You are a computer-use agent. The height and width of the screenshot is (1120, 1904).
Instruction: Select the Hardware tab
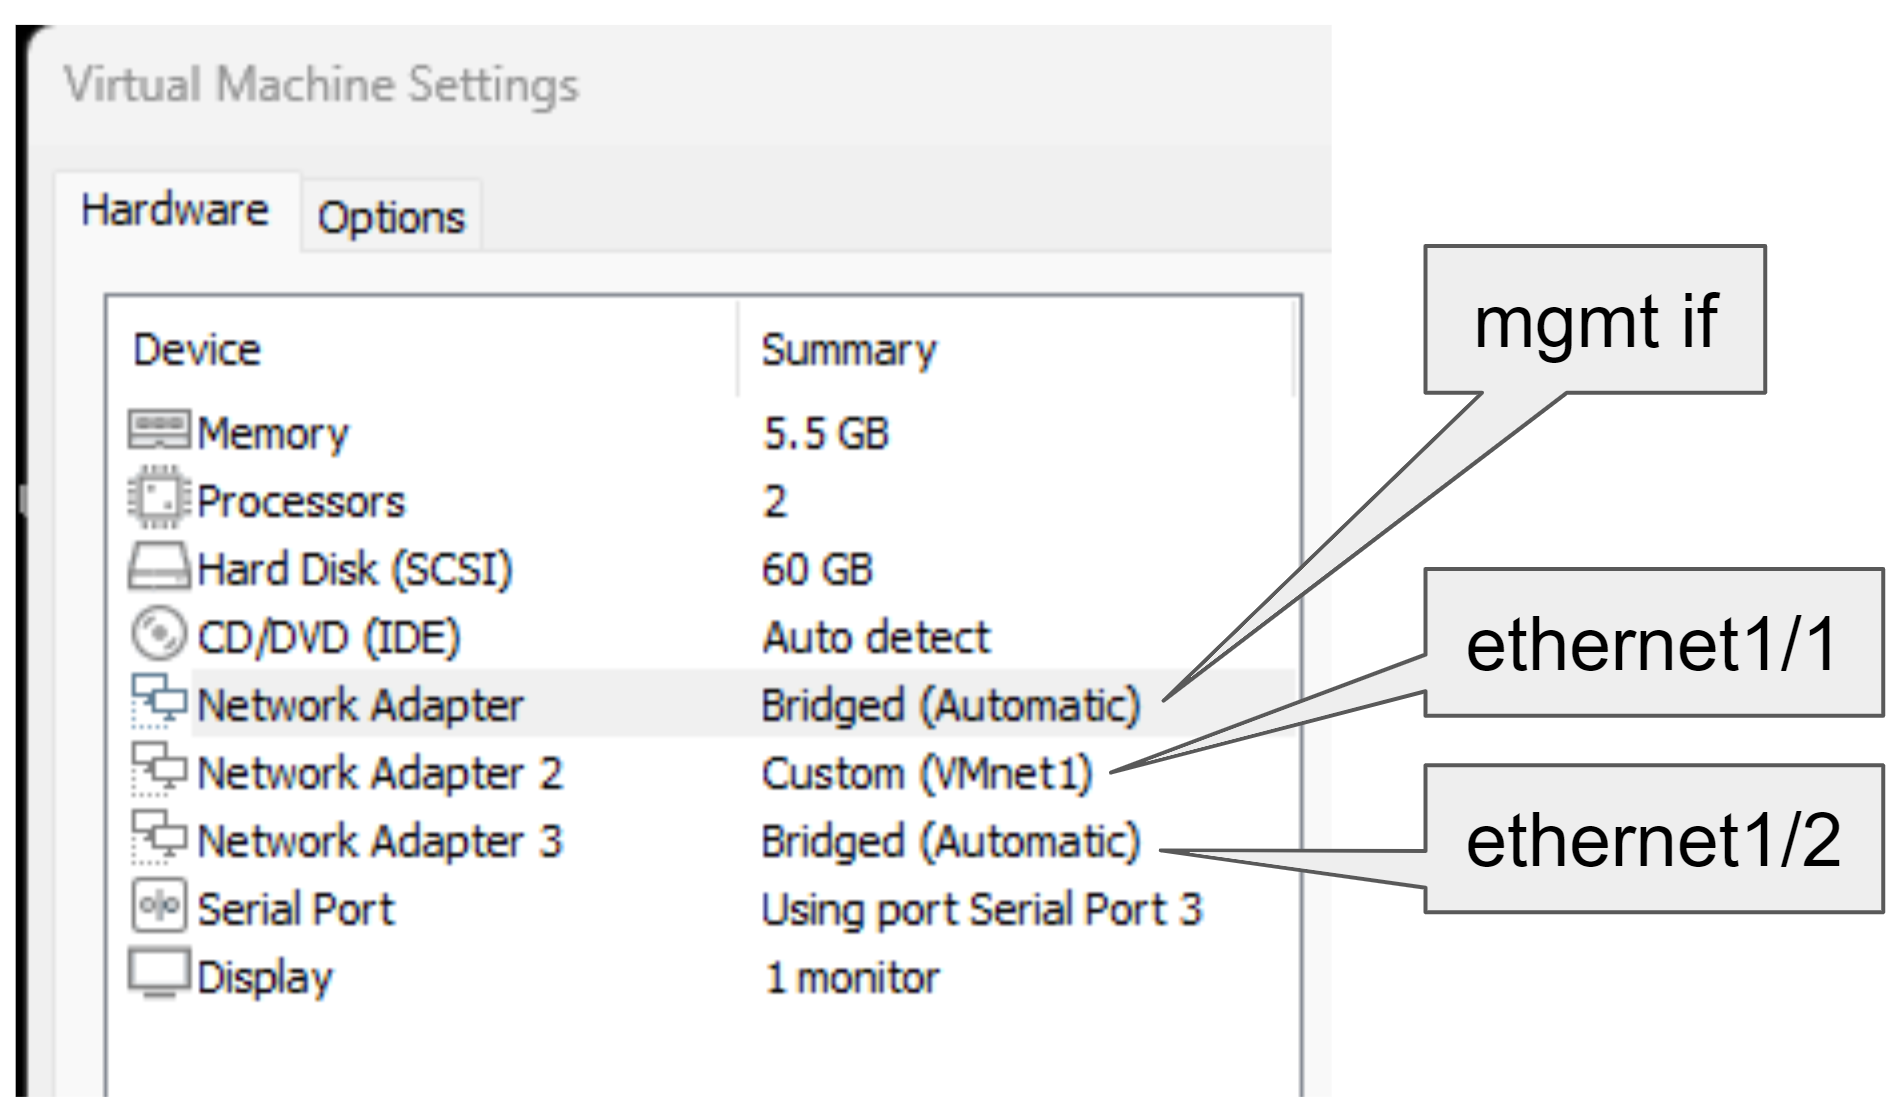(x=175, y=211)
